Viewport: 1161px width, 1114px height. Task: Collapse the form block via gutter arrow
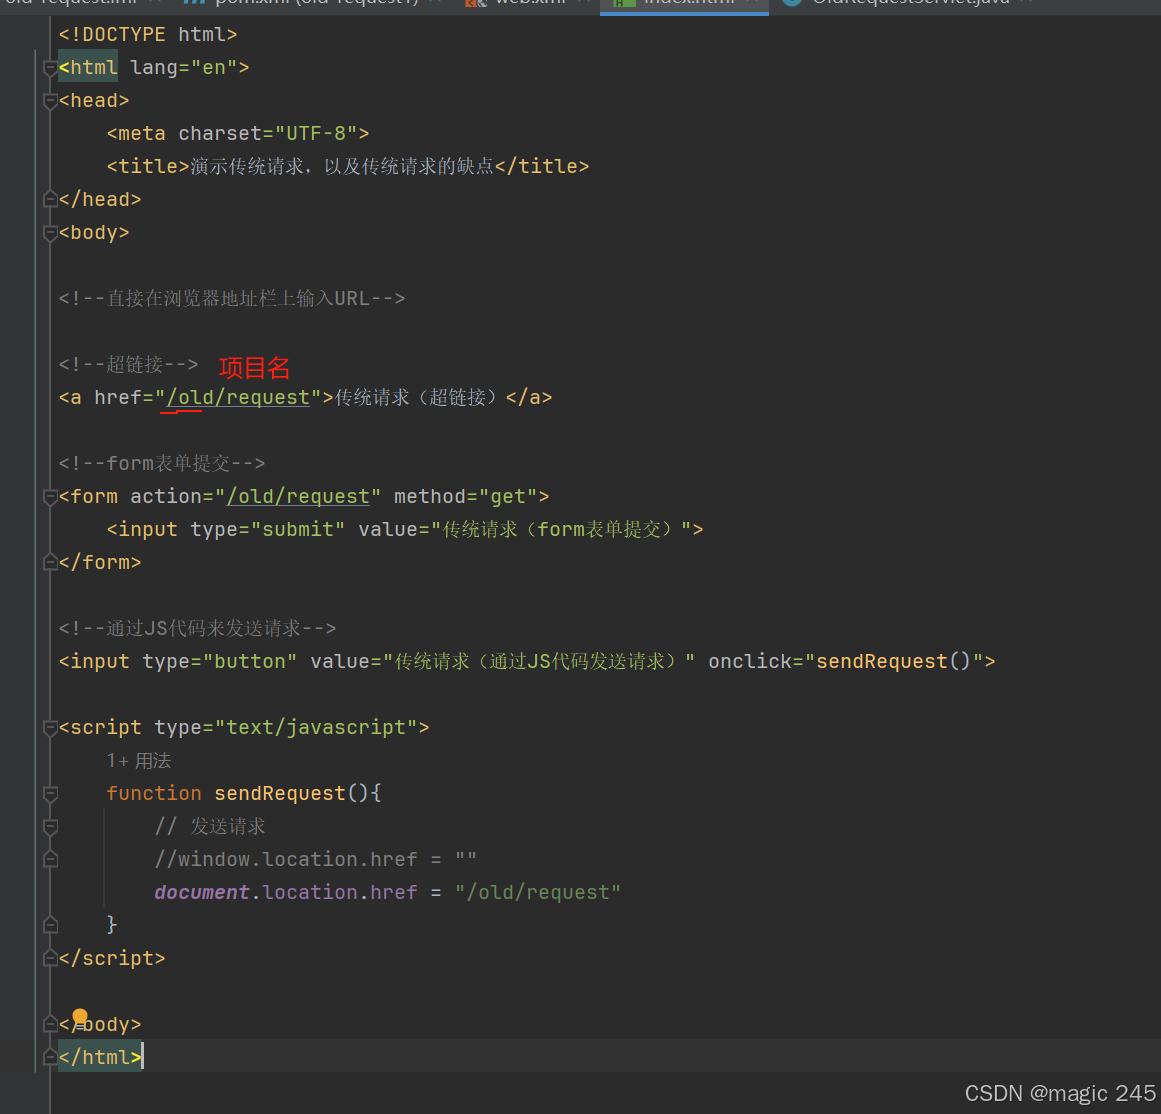click(48, 497)
